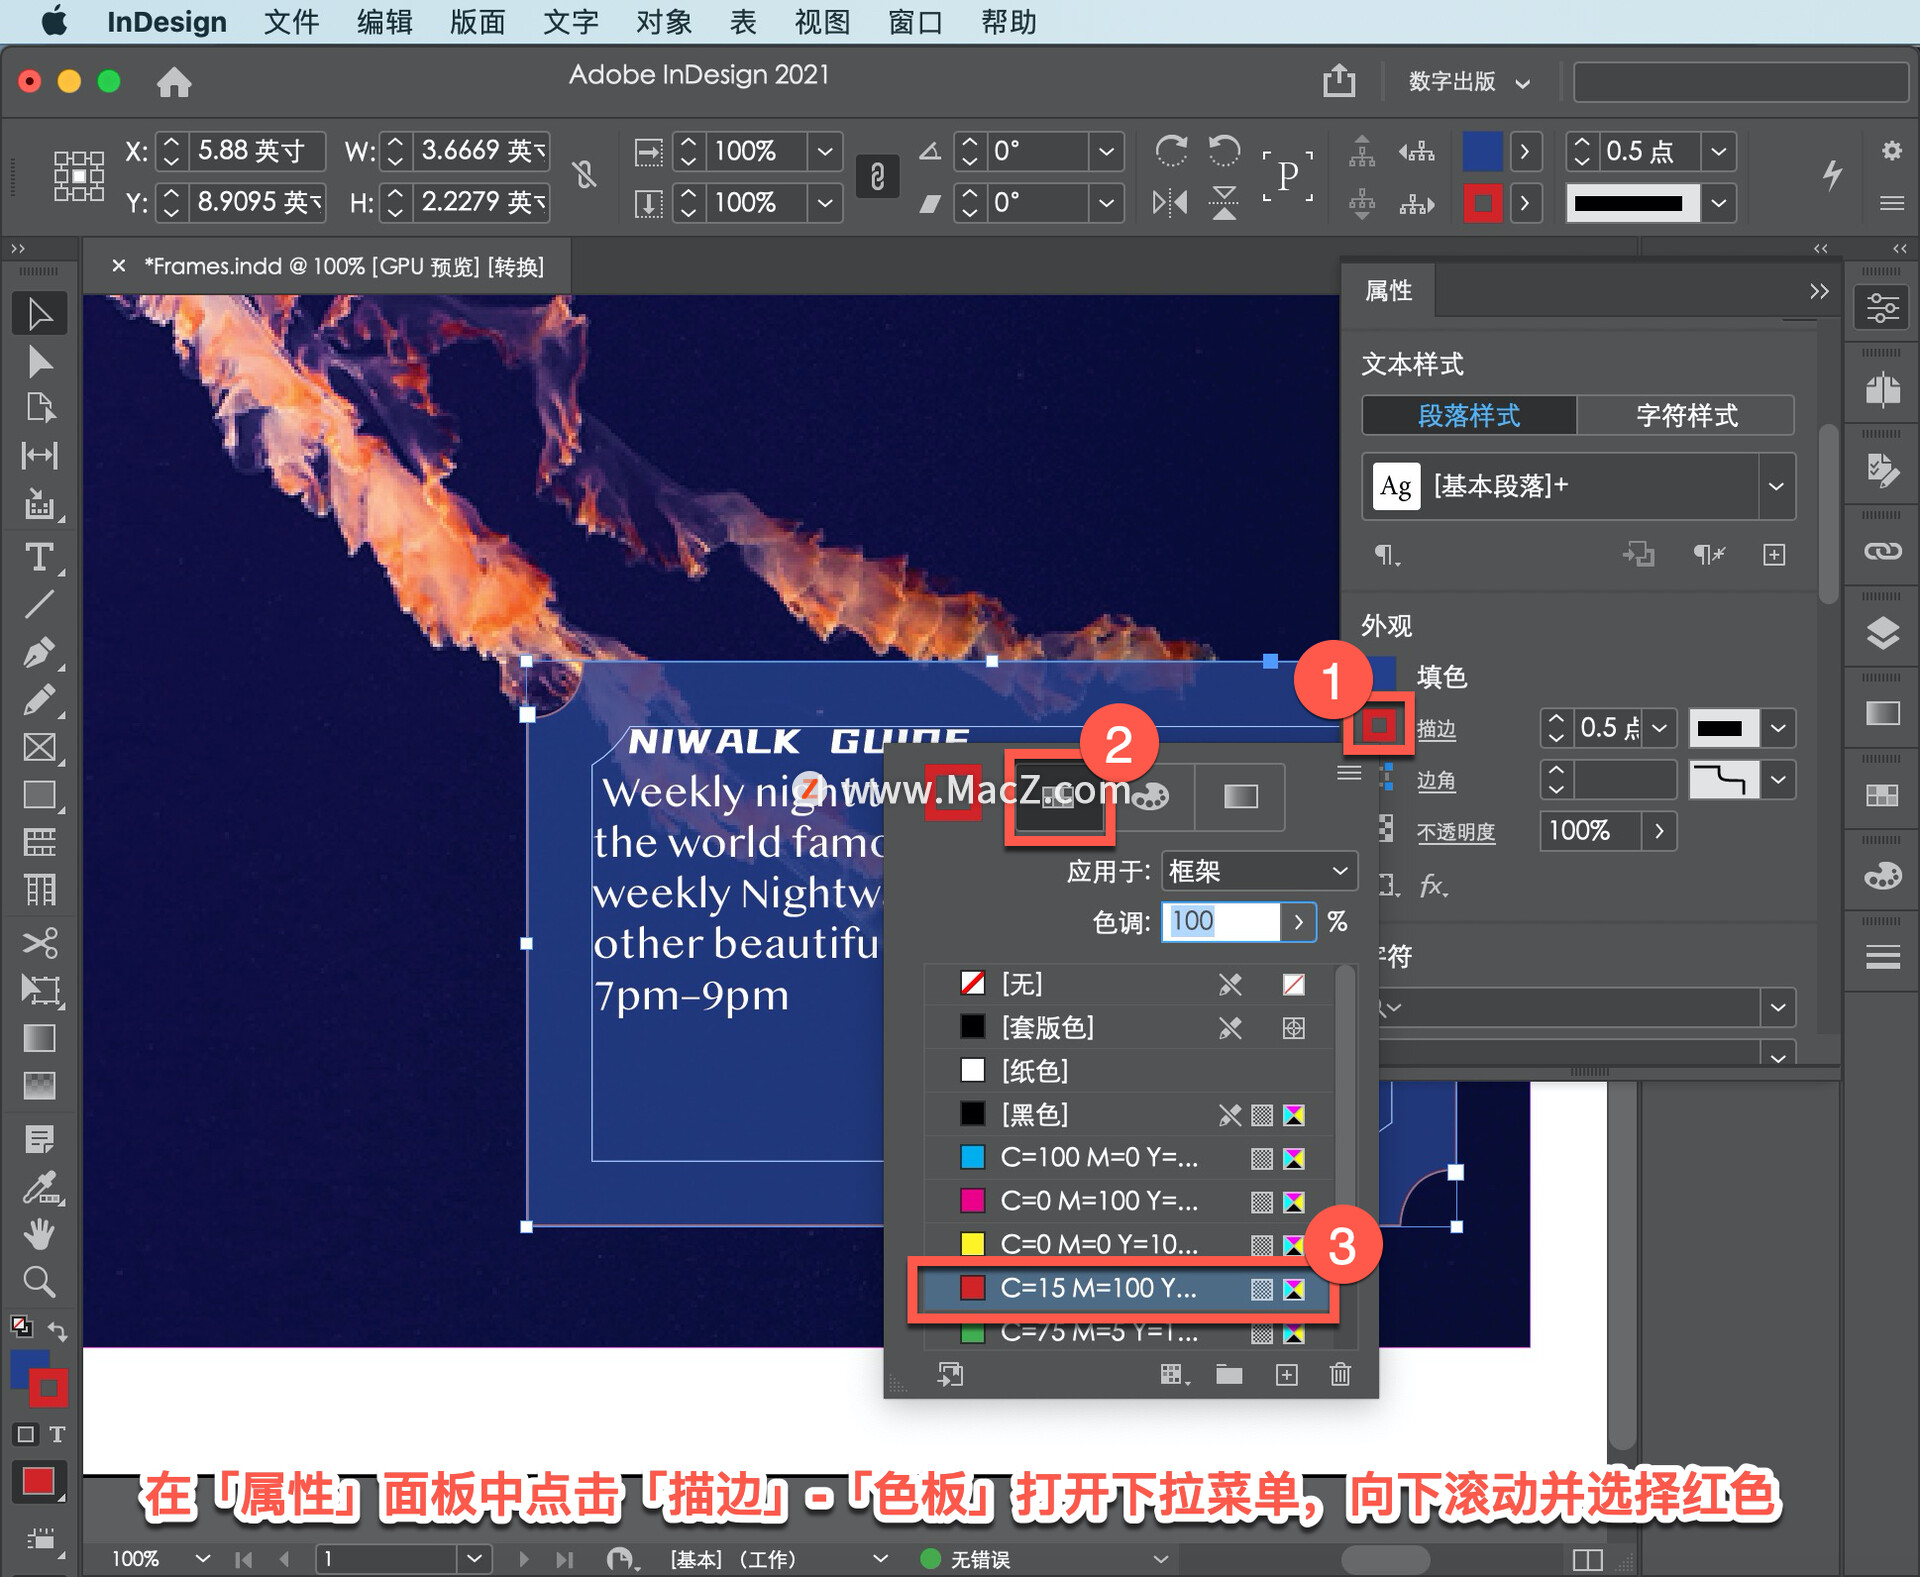Flip horizontal icon in control bar
Viewport: 1920px width, 1577px height.
point(1170,203)
